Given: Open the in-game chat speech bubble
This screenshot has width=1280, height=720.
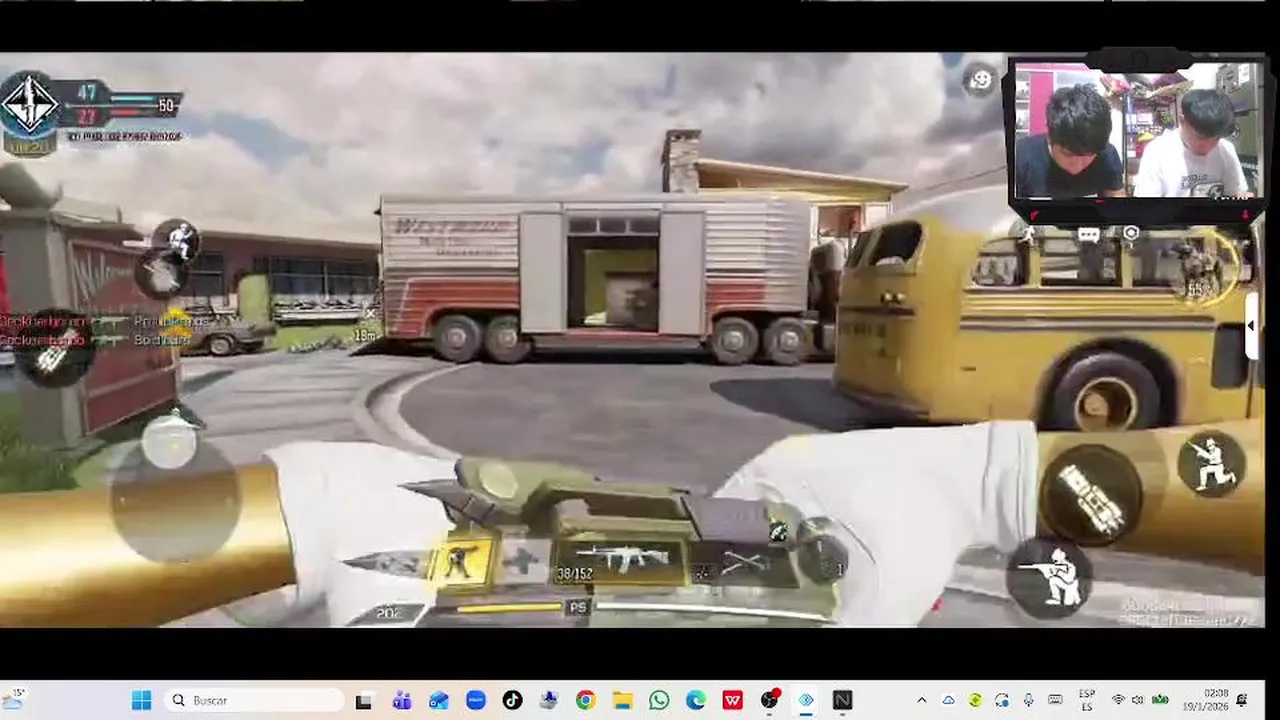Looking at the screenshot, I should pyautogui.click(x=1089, y=234).
